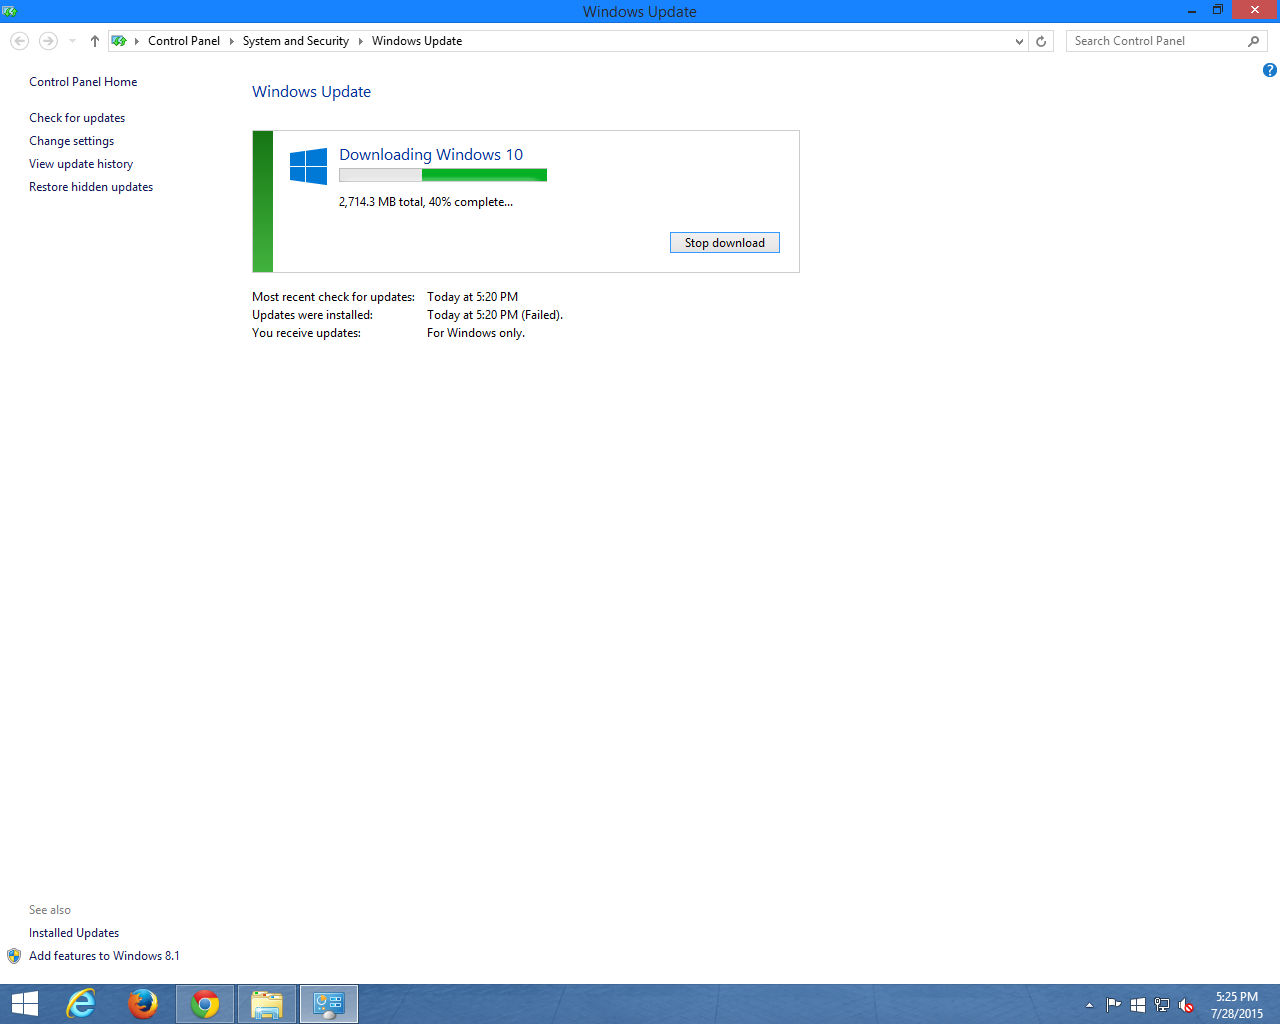
Task: Click the download progress bar
Action: pos(443,175)
